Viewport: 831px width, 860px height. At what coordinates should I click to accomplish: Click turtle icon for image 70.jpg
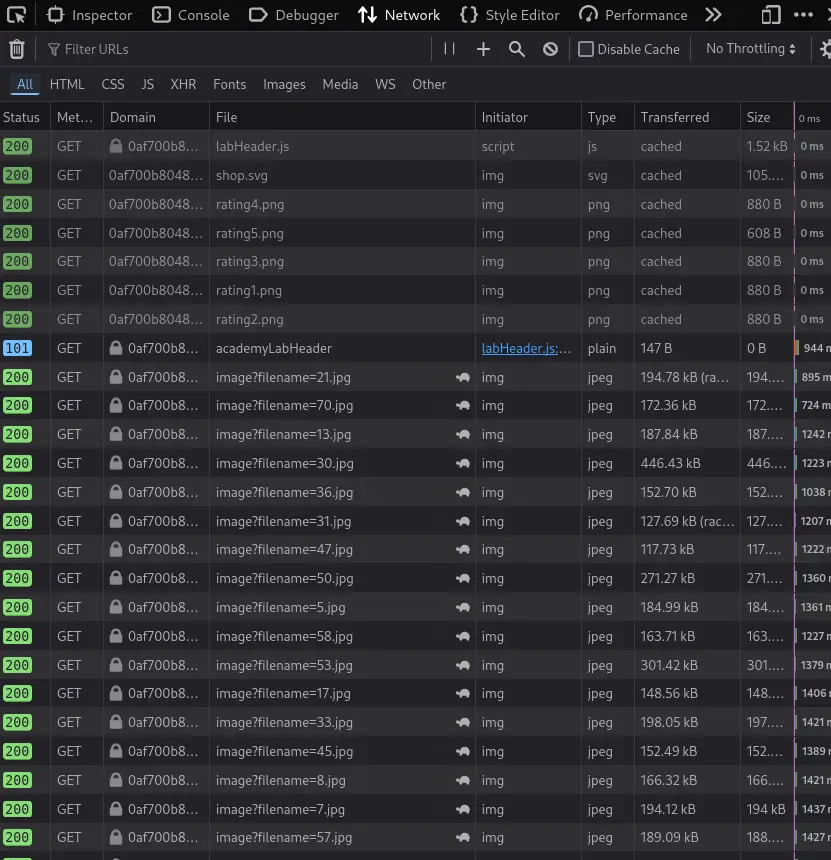(x=463, y=405)
